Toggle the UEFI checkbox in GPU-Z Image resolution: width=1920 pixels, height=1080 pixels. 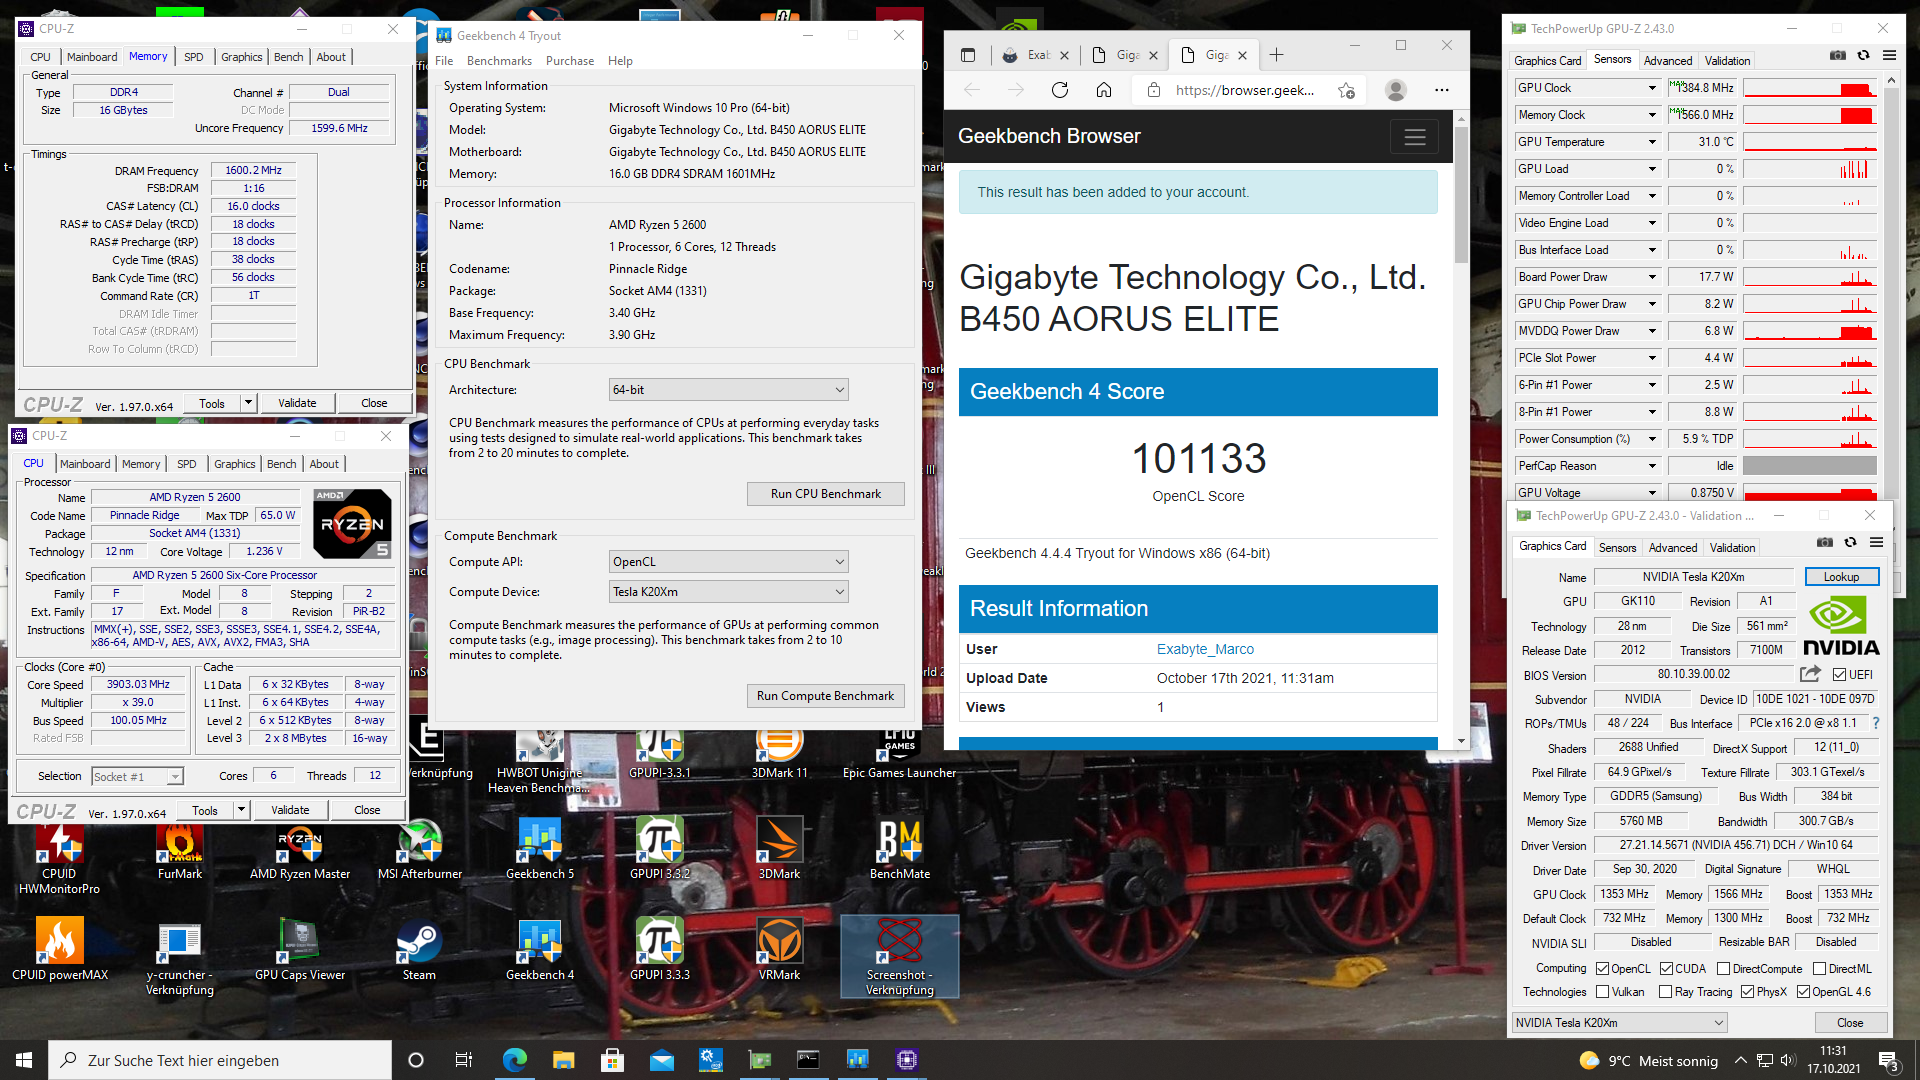pos(1839,675)
